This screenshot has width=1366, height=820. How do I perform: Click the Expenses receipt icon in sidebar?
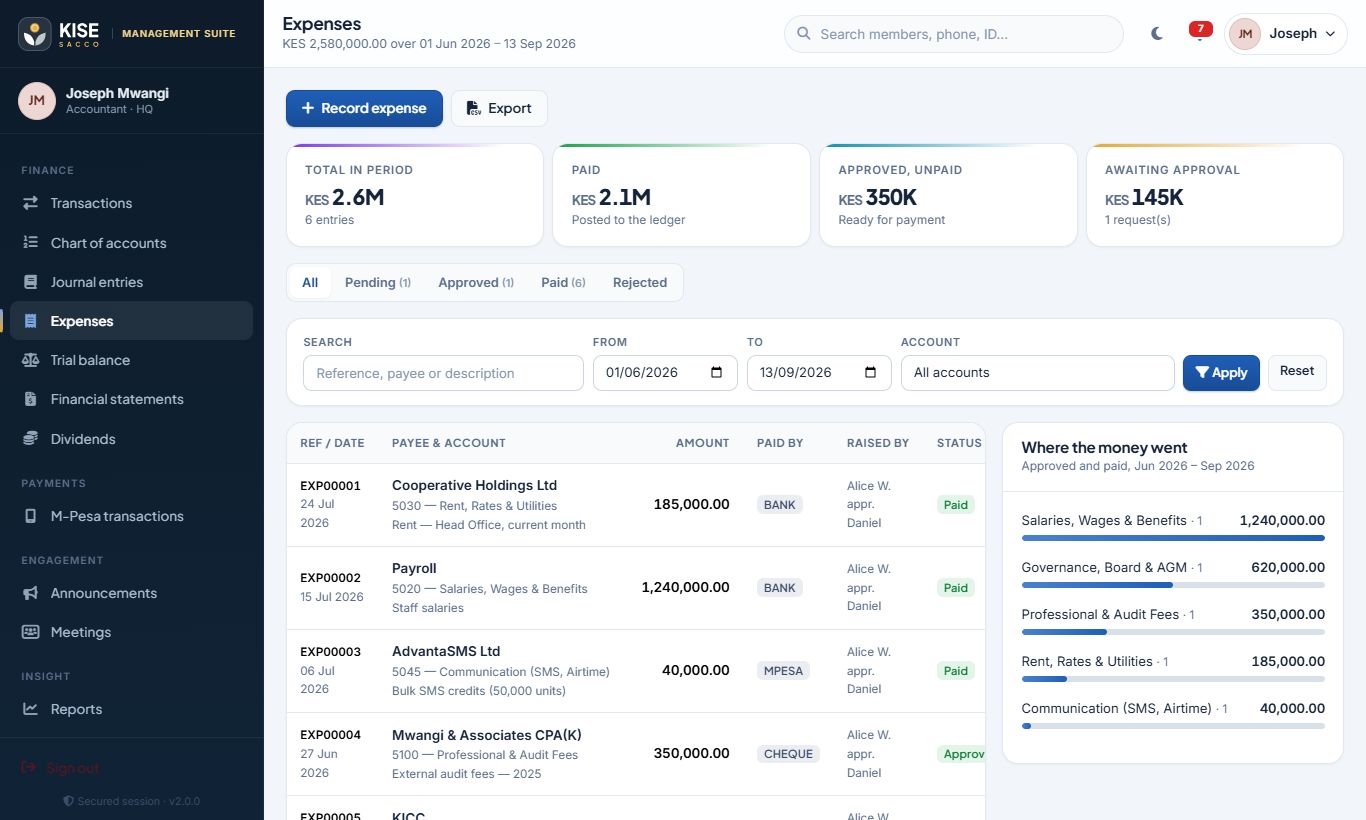[x=31, y=321]
